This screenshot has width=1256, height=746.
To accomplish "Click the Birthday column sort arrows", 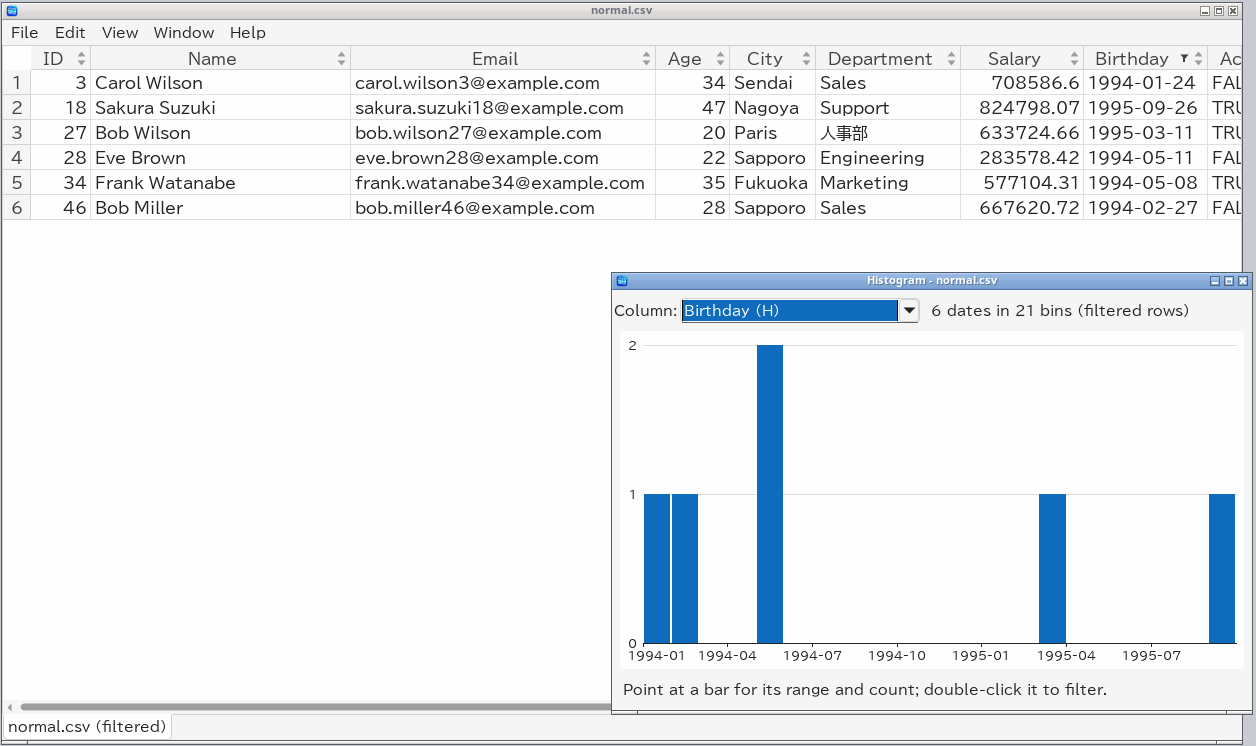I will pos(1198,59).
